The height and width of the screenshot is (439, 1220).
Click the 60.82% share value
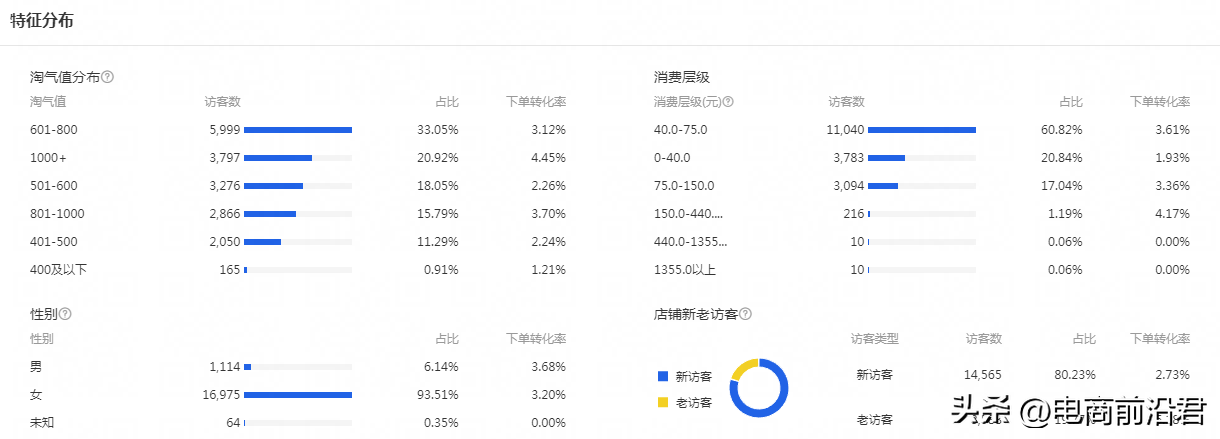(x=1062, y=130)
